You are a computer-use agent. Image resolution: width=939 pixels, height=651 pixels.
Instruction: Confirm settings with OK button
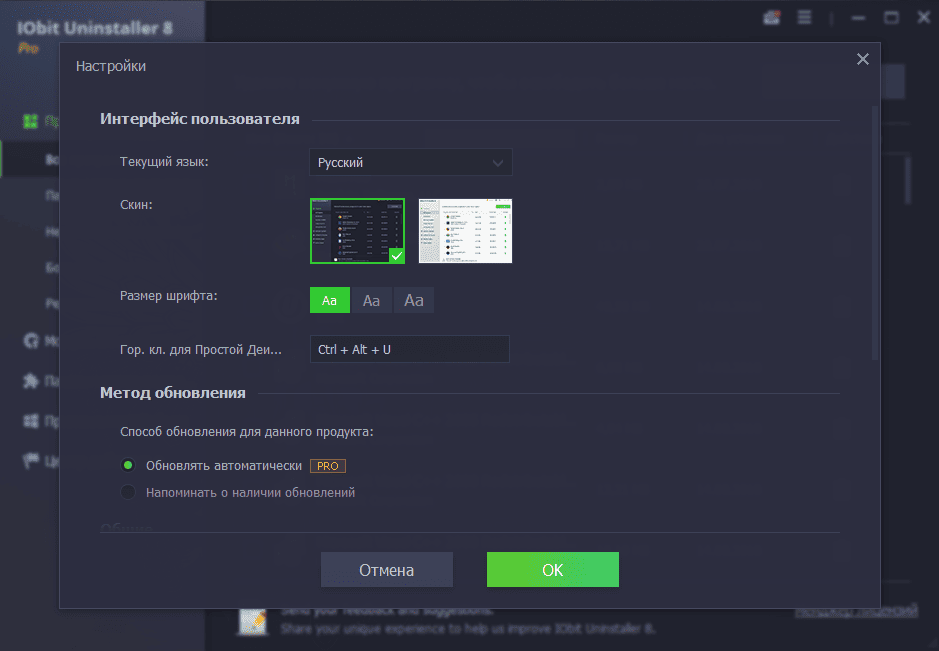coord(553,570)
